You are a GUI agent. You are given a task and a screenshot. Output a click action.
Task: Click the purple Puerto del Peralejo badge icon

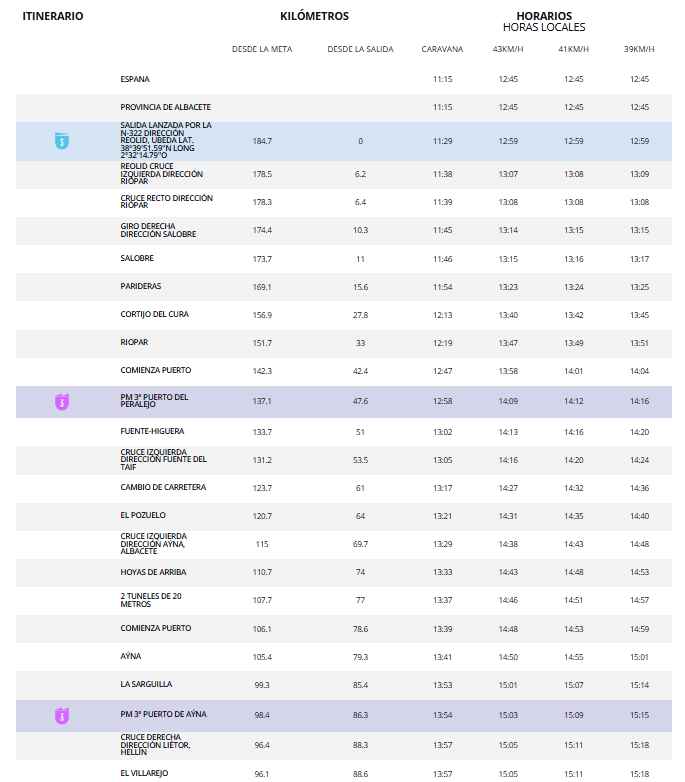(62, 401)
